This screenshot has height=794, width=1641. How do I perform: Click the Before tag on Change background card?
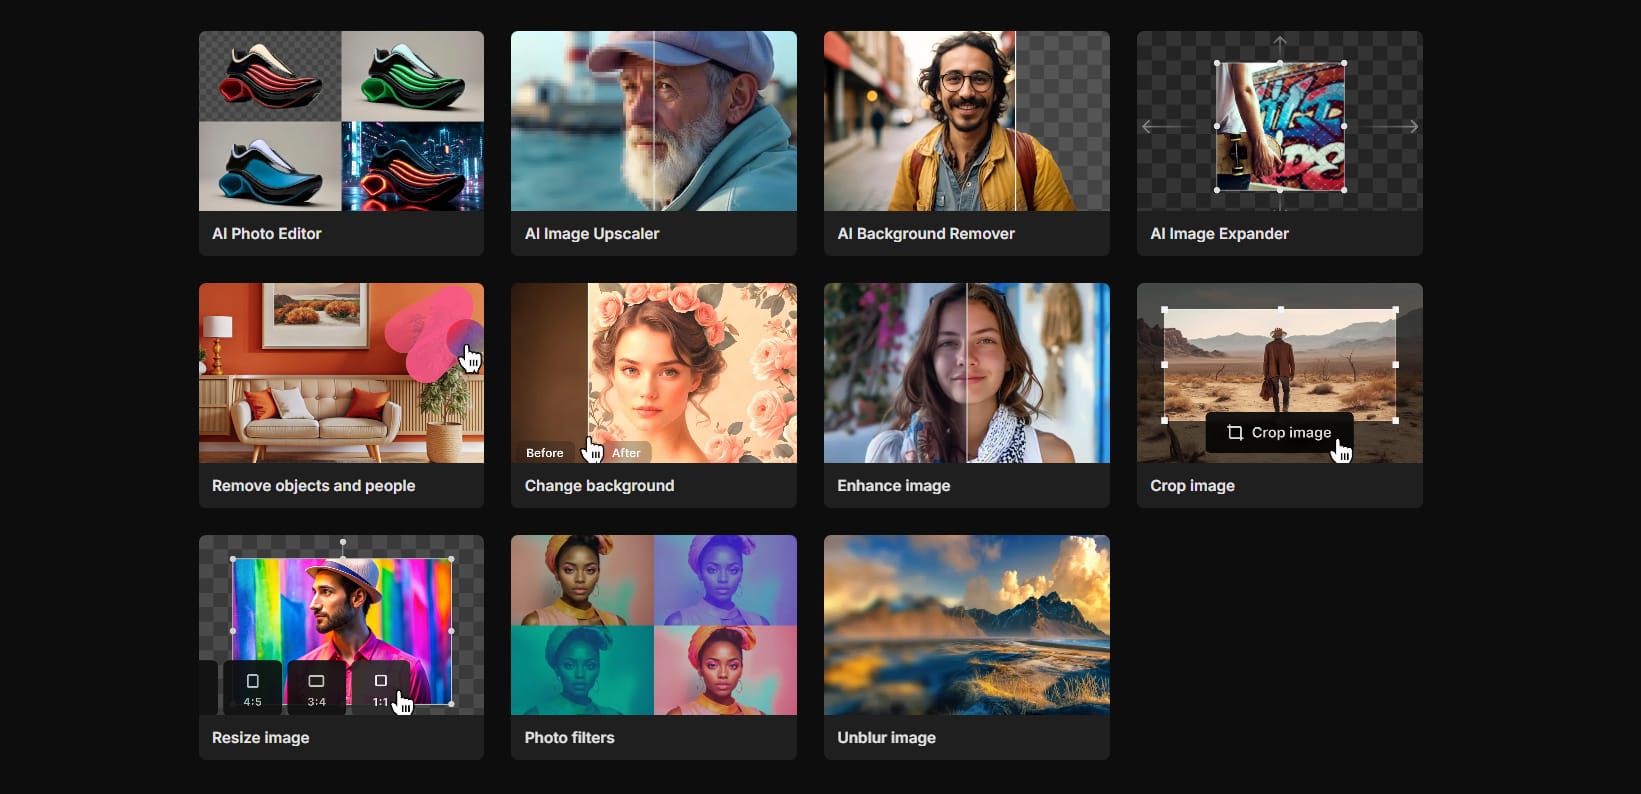click(545, 453)
